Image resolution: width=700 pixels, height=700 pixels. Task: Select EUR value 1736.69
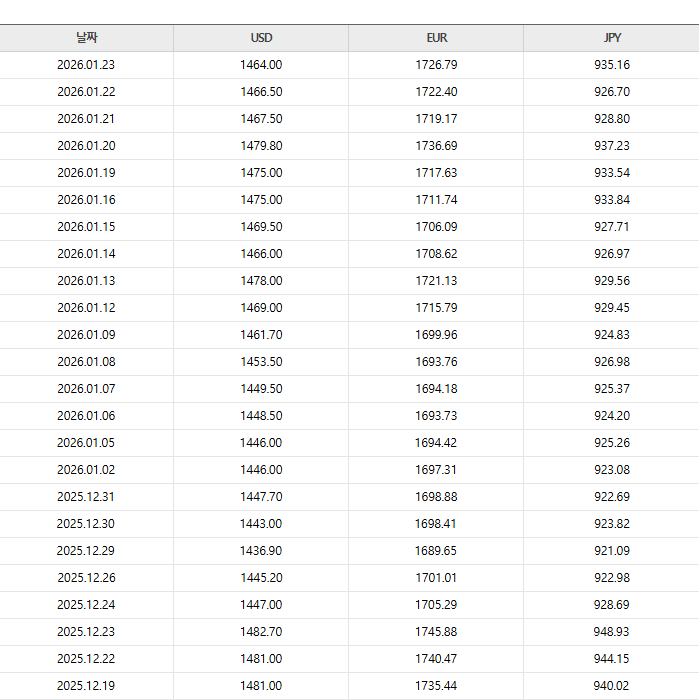click(436, 146)
